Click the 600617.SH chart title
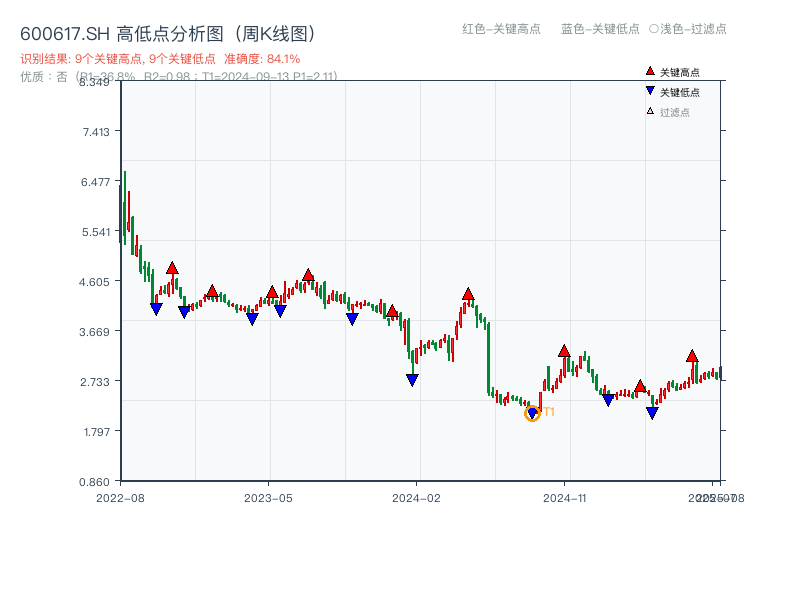The image size is (800, 600). pos(168,34)
